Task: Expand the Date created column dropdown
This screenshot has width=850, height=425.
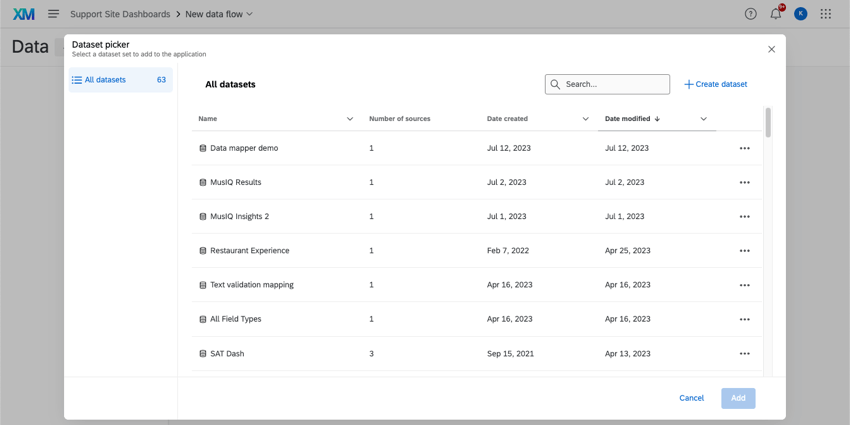Action: click(x=586, y=119)
